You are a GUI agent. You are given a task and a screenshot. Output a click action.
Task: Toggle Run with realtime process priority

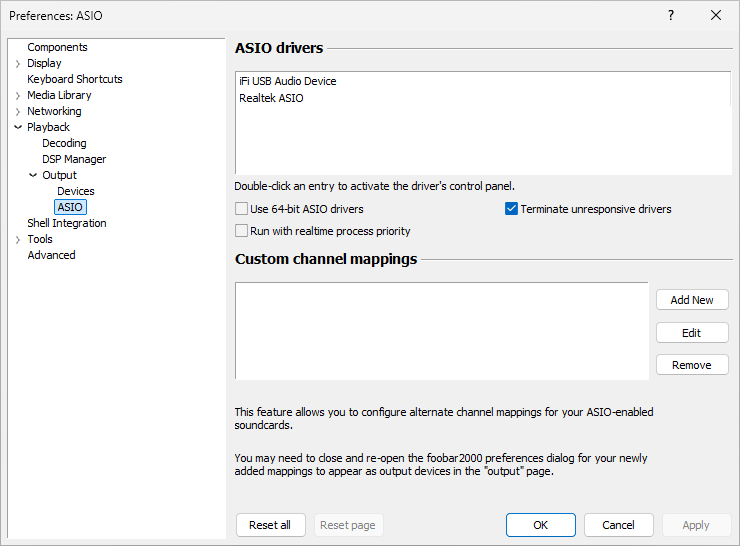(242, 231)
